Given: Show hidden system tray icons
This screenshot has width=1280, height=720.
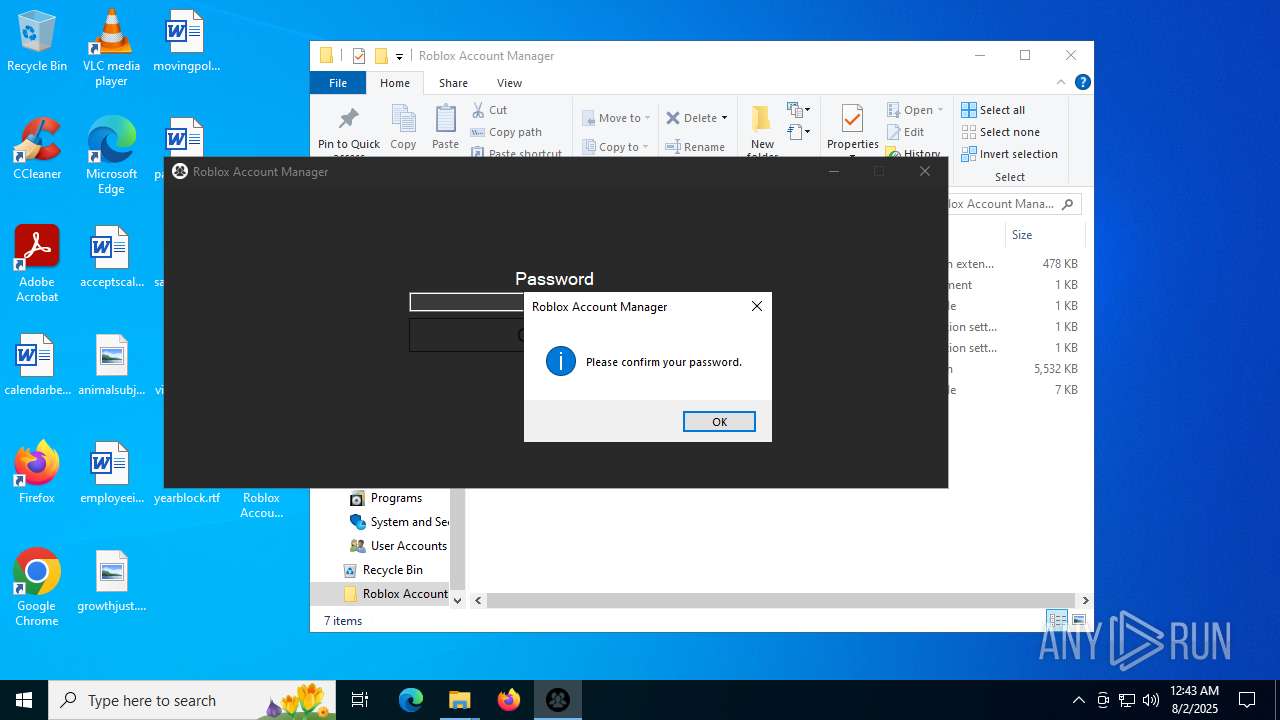Looking at the screenshot, I should pyautogui.click(x=1078, y=700).
